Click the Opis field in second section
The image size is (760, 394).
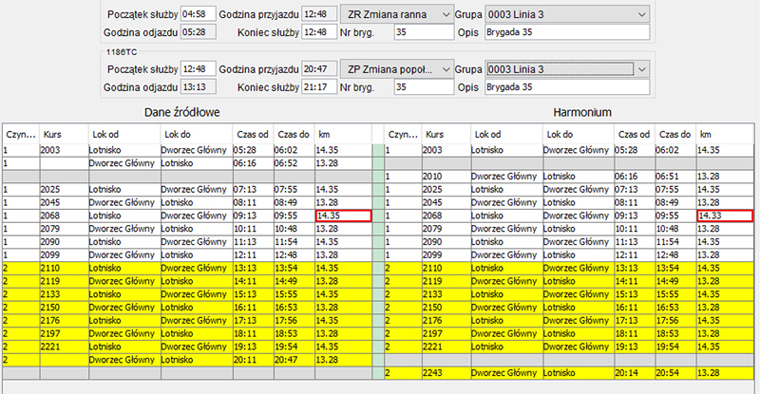(567, 87)
